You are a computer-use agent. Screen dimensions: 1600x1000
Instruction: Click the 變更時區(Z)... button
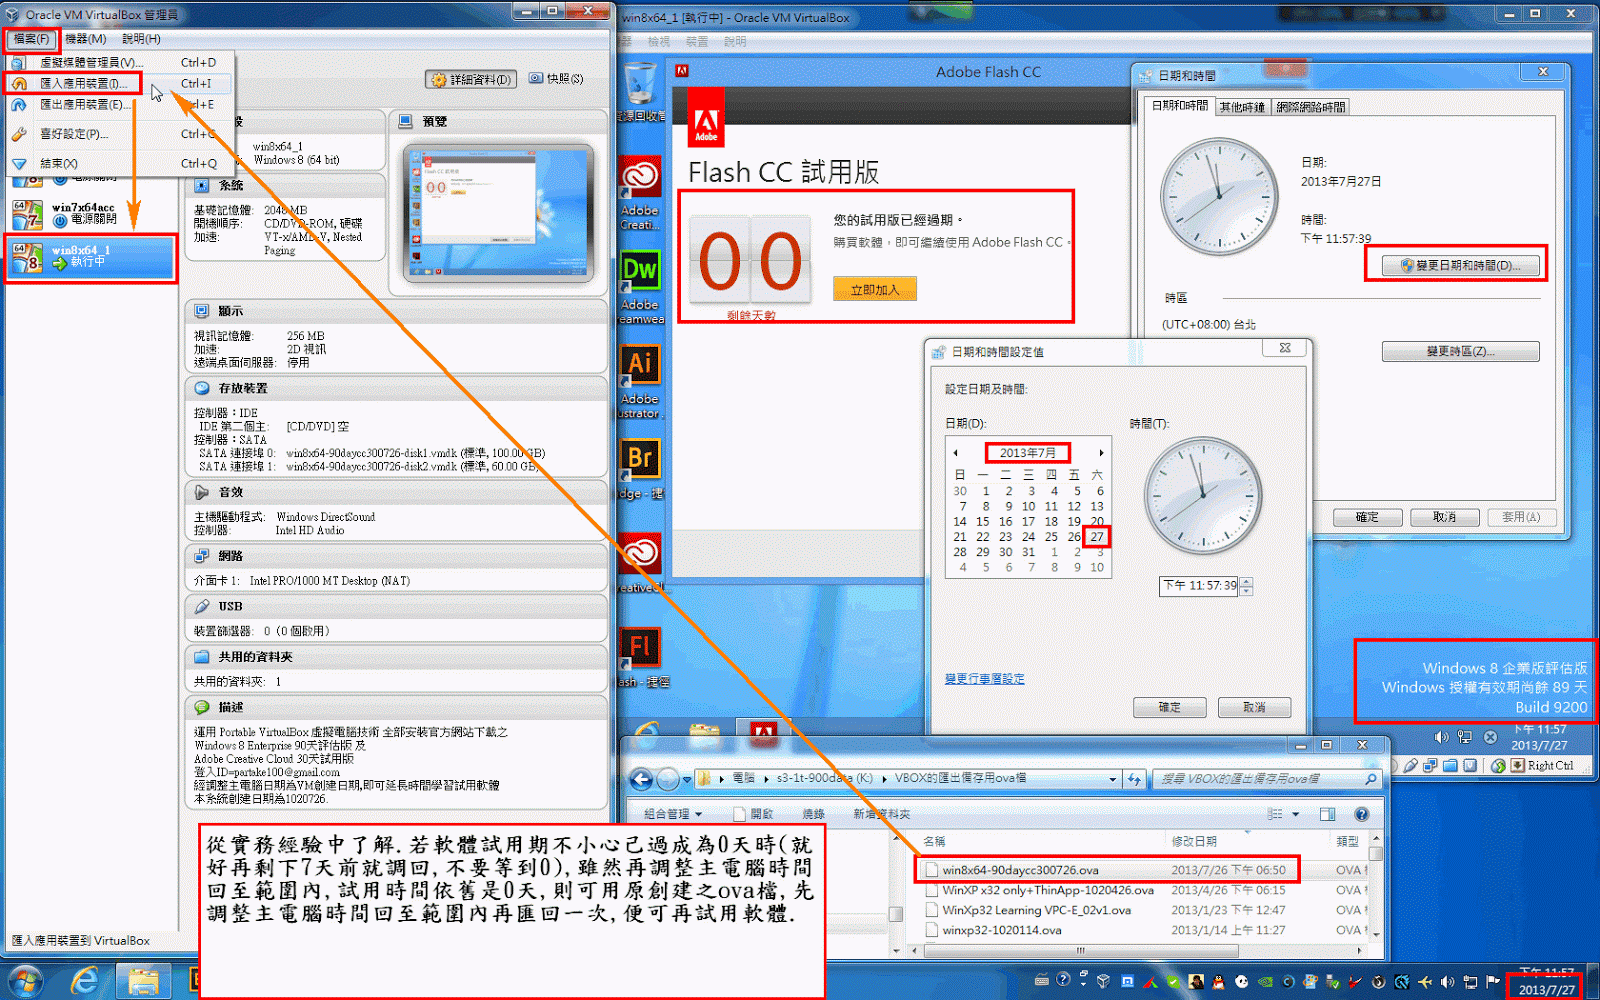1461,352
